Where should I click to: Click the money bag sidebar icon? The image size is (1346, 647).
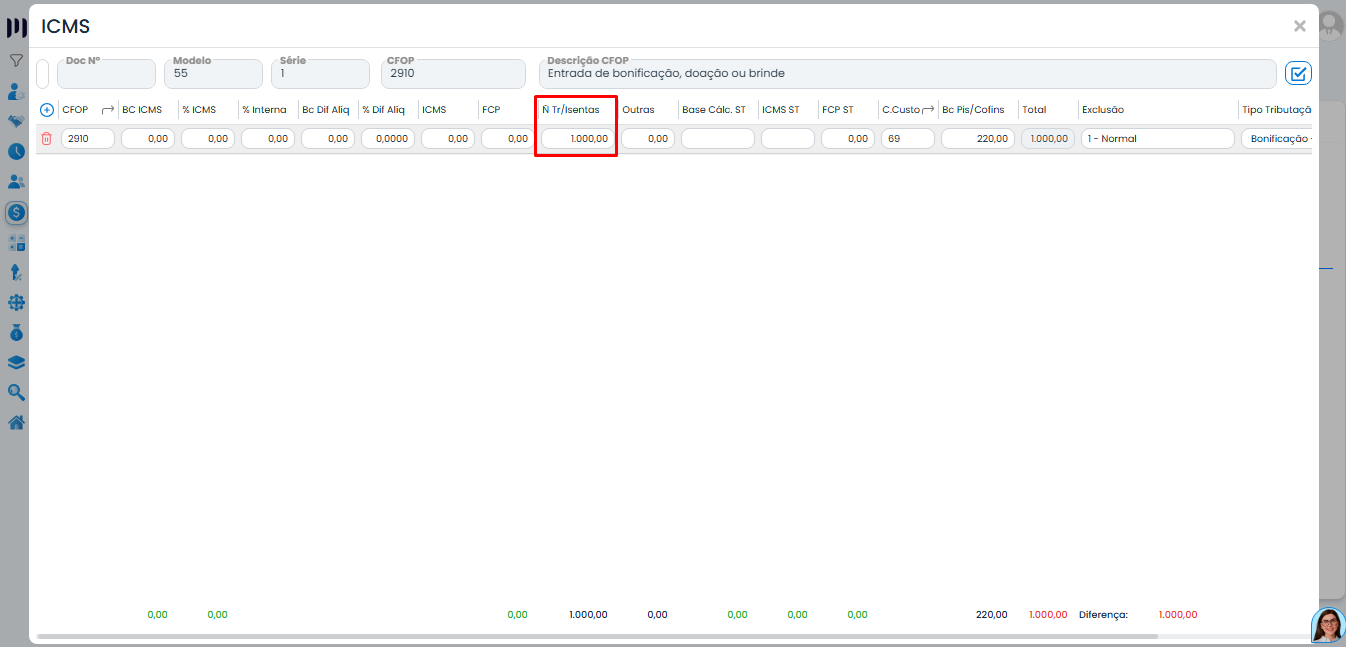click(16, 332)
